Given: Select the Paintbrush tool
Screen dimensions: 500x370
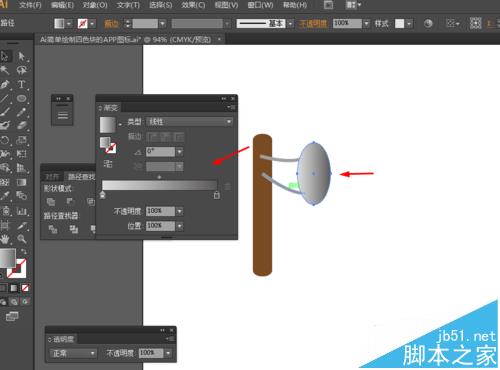Looking at the screenshot, I should [5, 112].
